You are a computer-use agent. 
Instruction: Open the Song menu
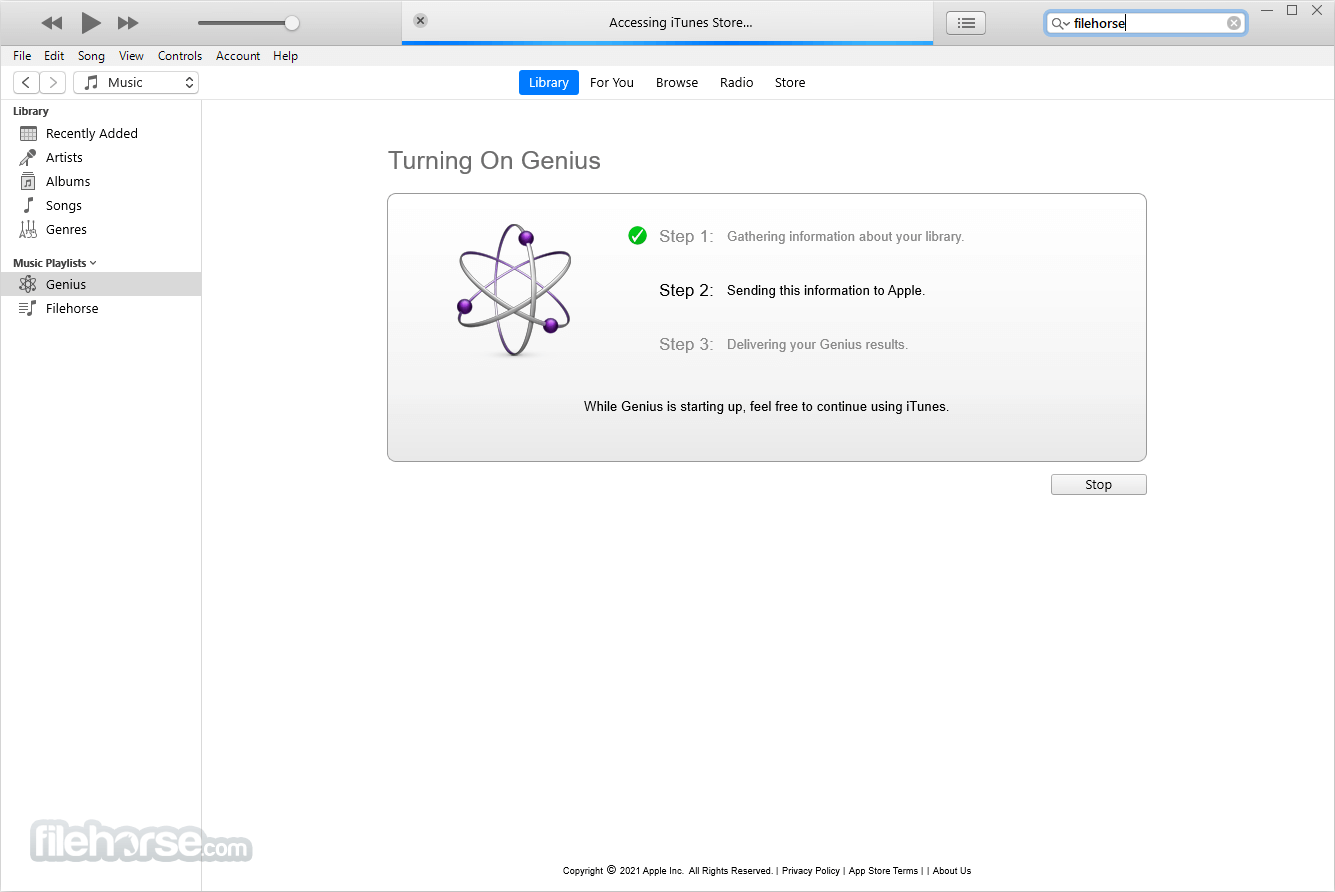point(91,56)
